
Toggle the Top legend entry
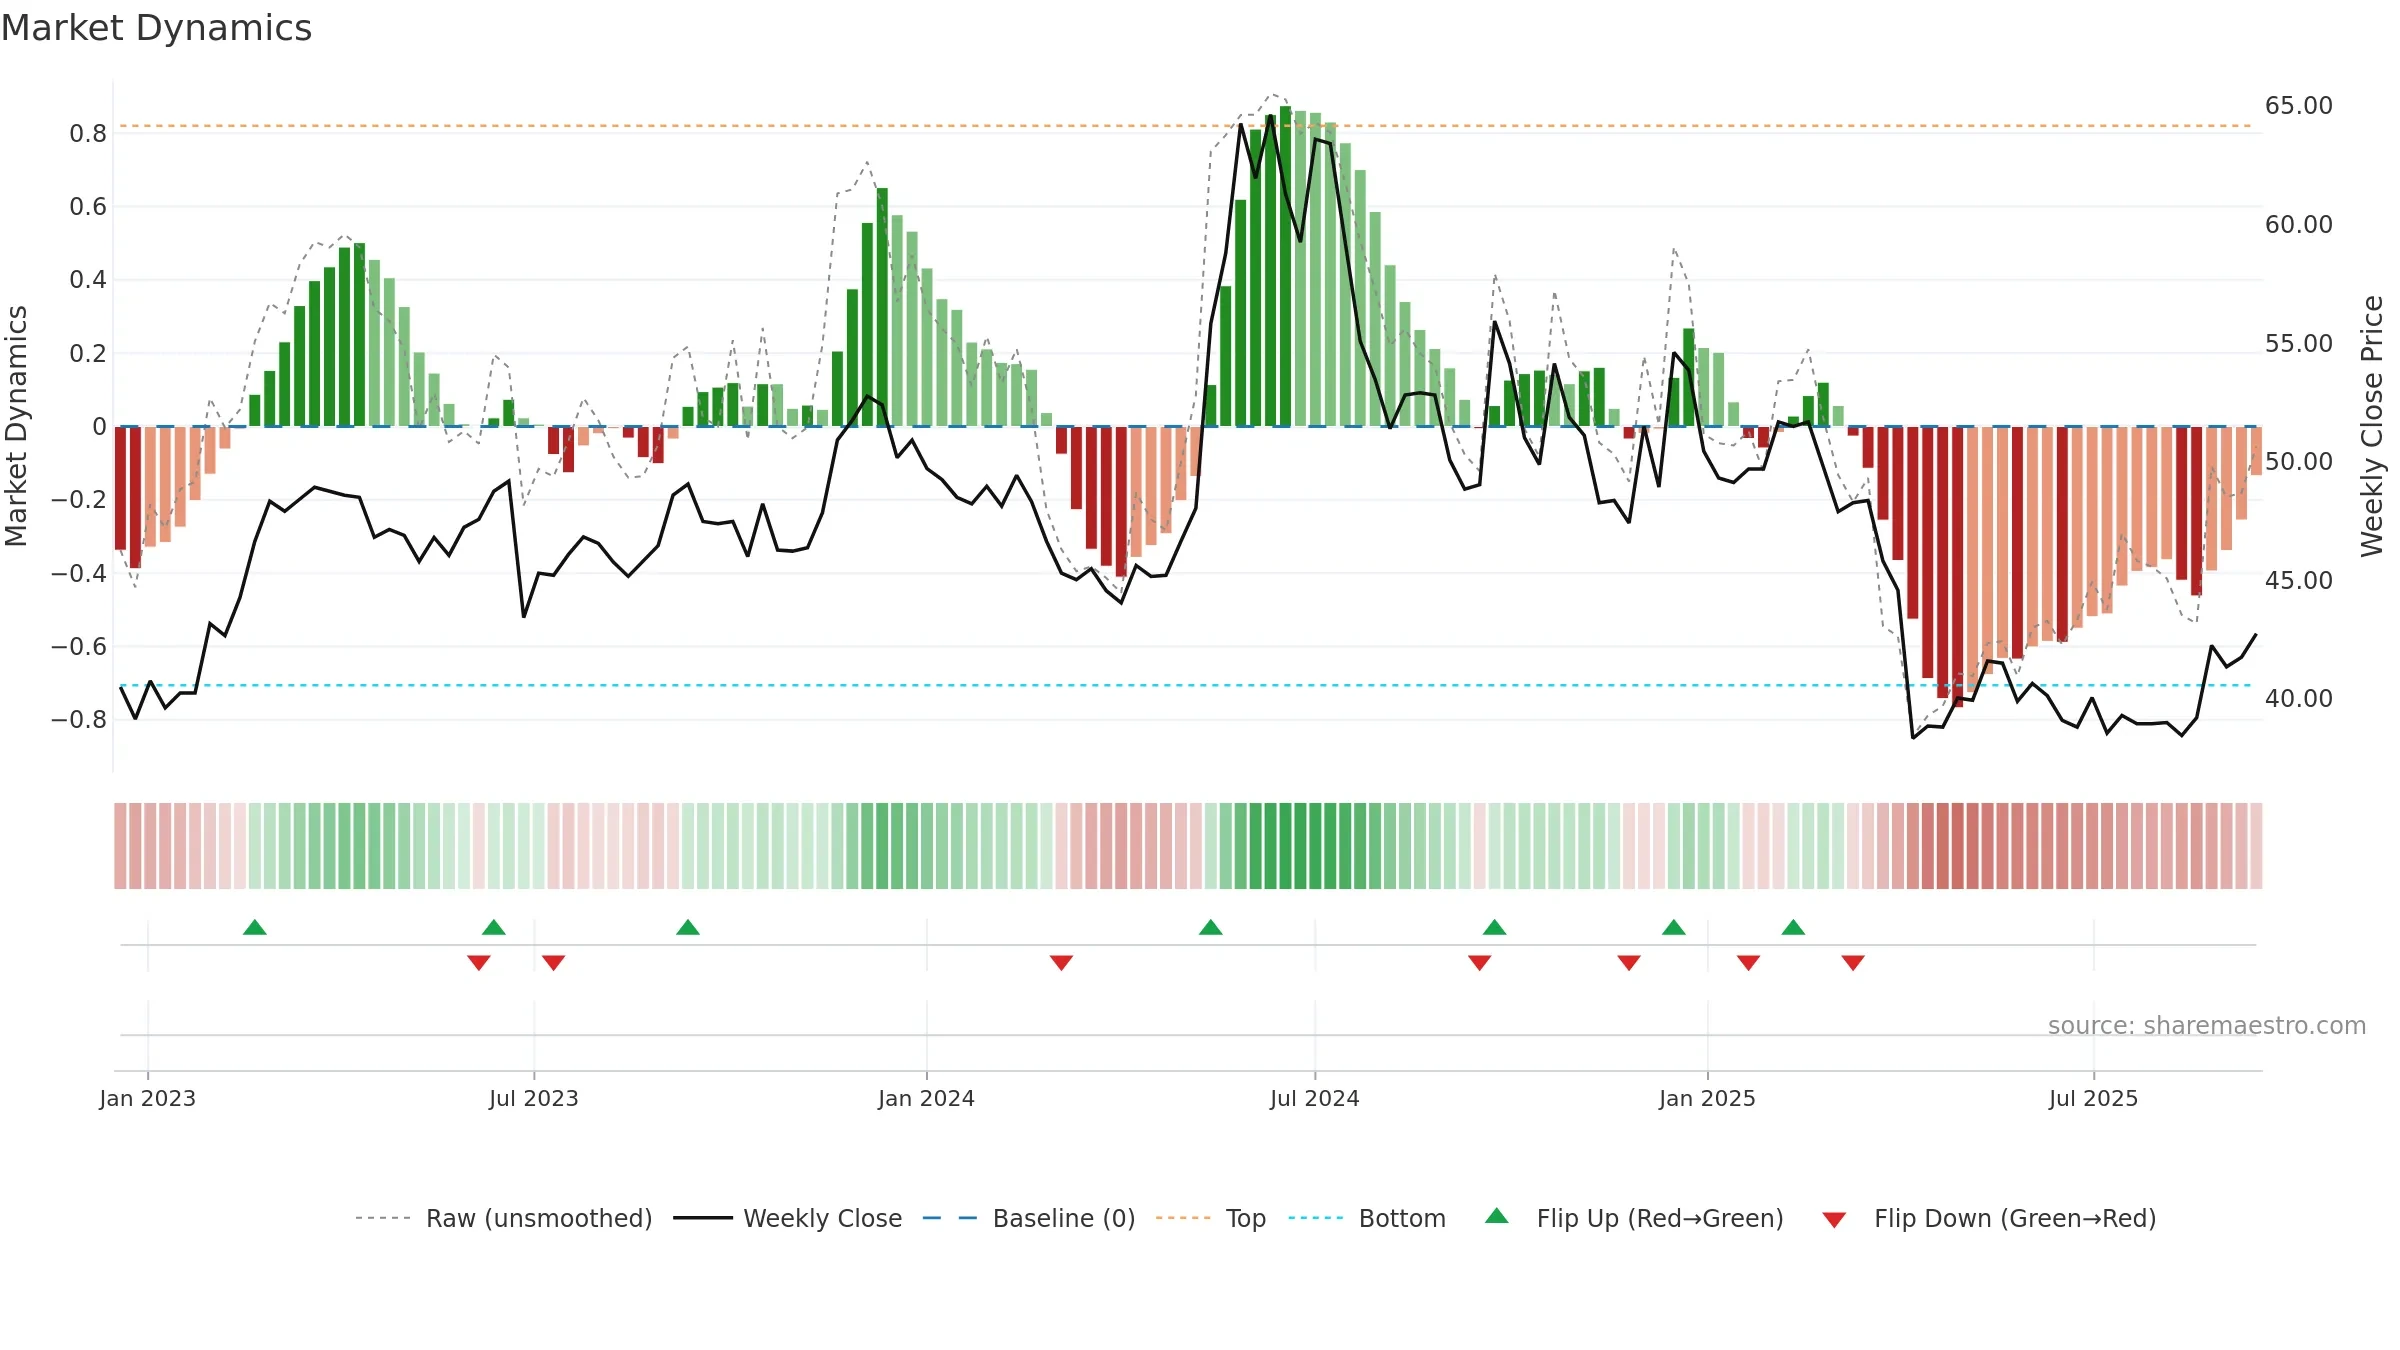pyautogui.click(x=1211, y=1218)
